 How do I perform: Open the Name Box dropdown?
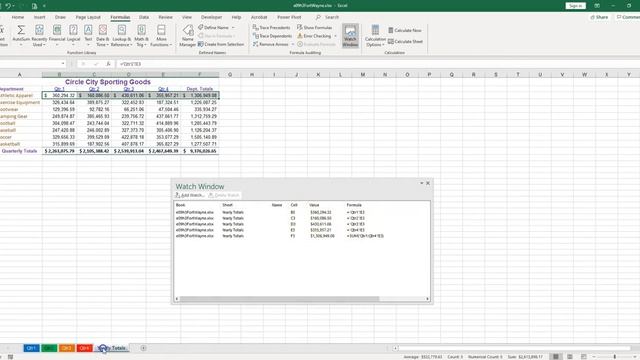(63, 64)
